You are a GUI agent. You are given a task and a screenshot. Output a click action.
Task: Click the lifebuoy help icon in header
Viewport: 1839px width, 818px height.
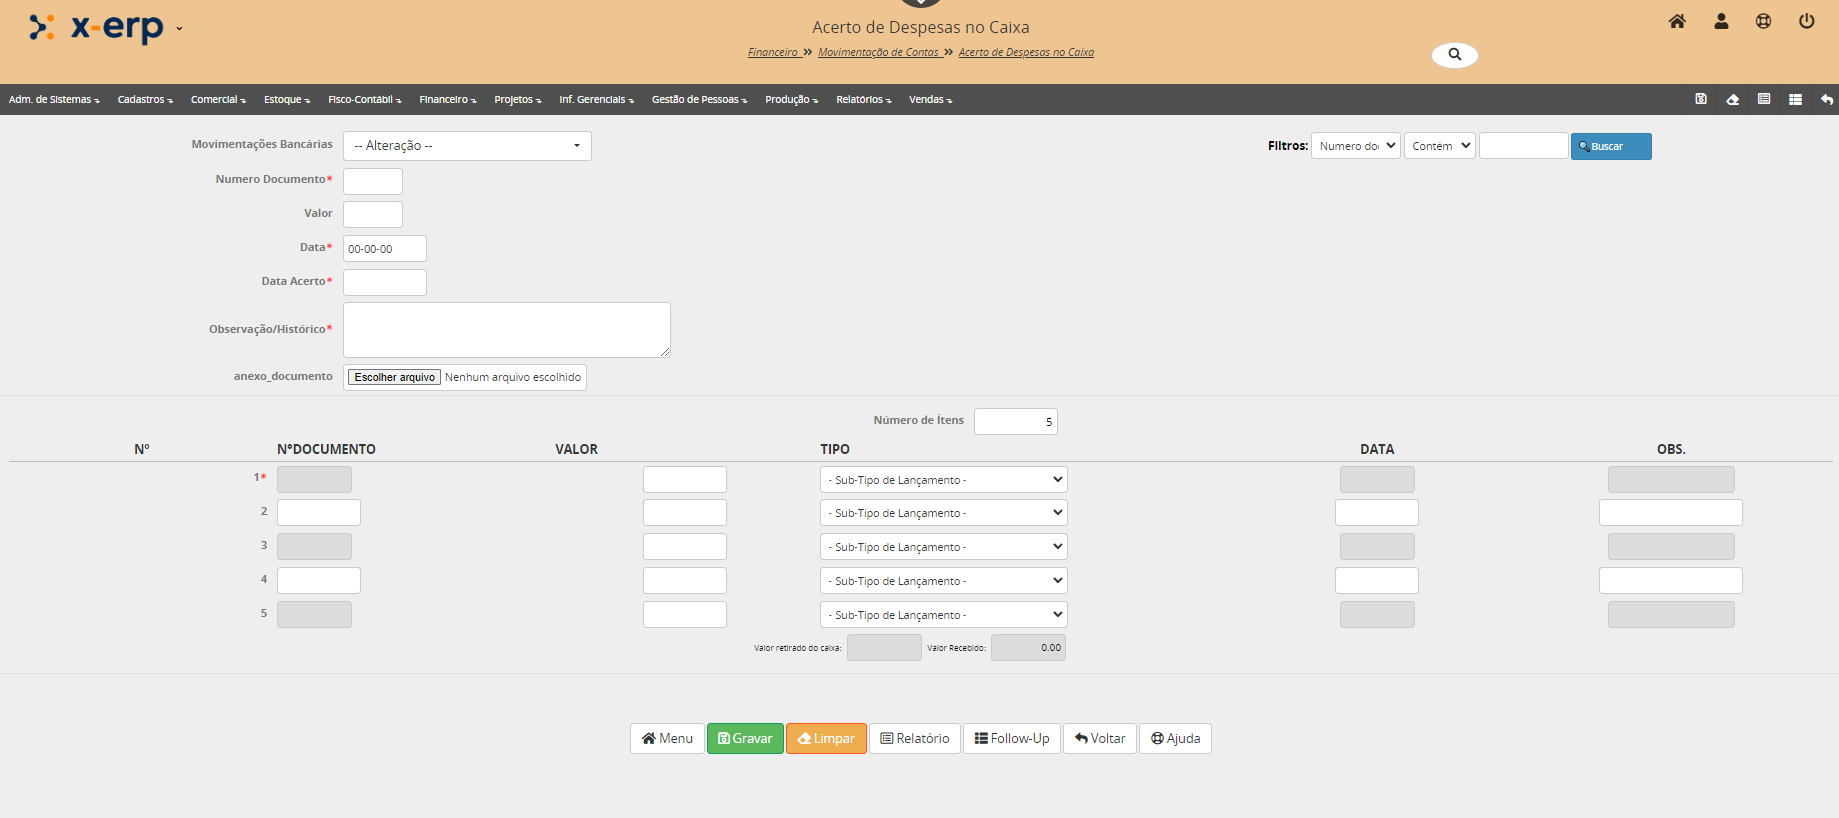[x=1763, y=21]
